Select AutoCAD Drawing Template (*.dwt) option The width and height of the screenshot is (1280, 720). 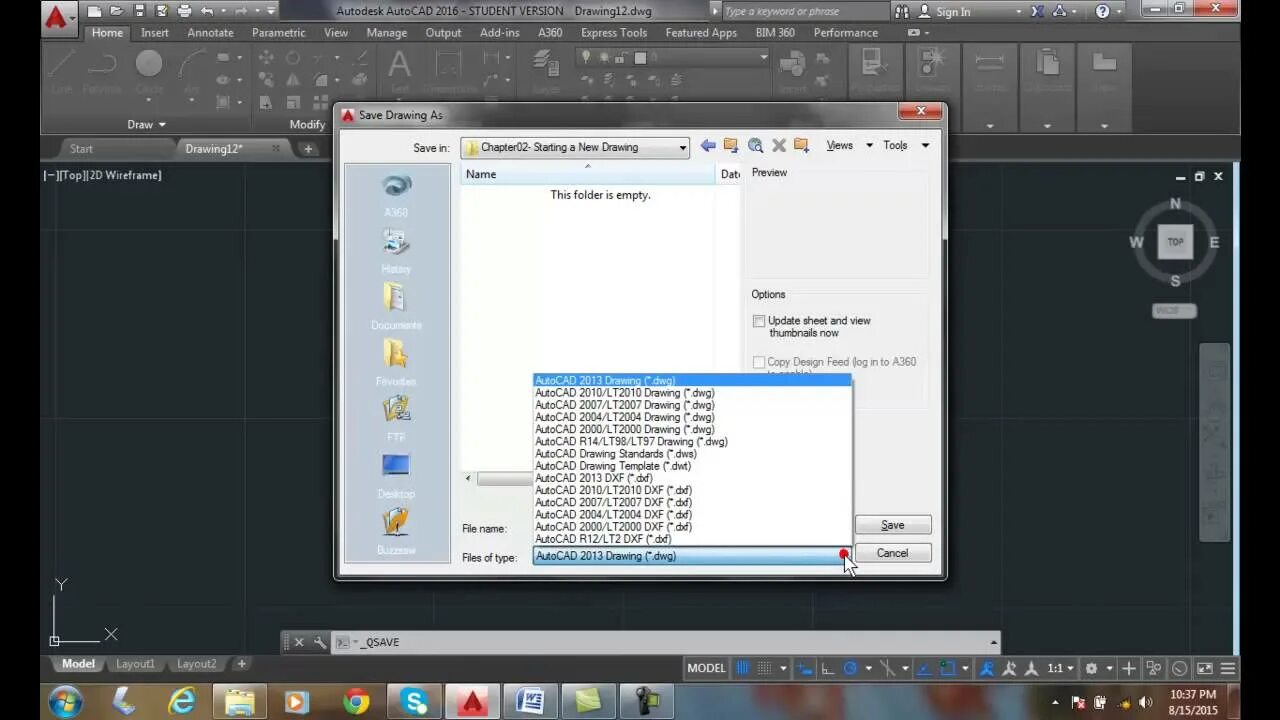click(692, 466)
